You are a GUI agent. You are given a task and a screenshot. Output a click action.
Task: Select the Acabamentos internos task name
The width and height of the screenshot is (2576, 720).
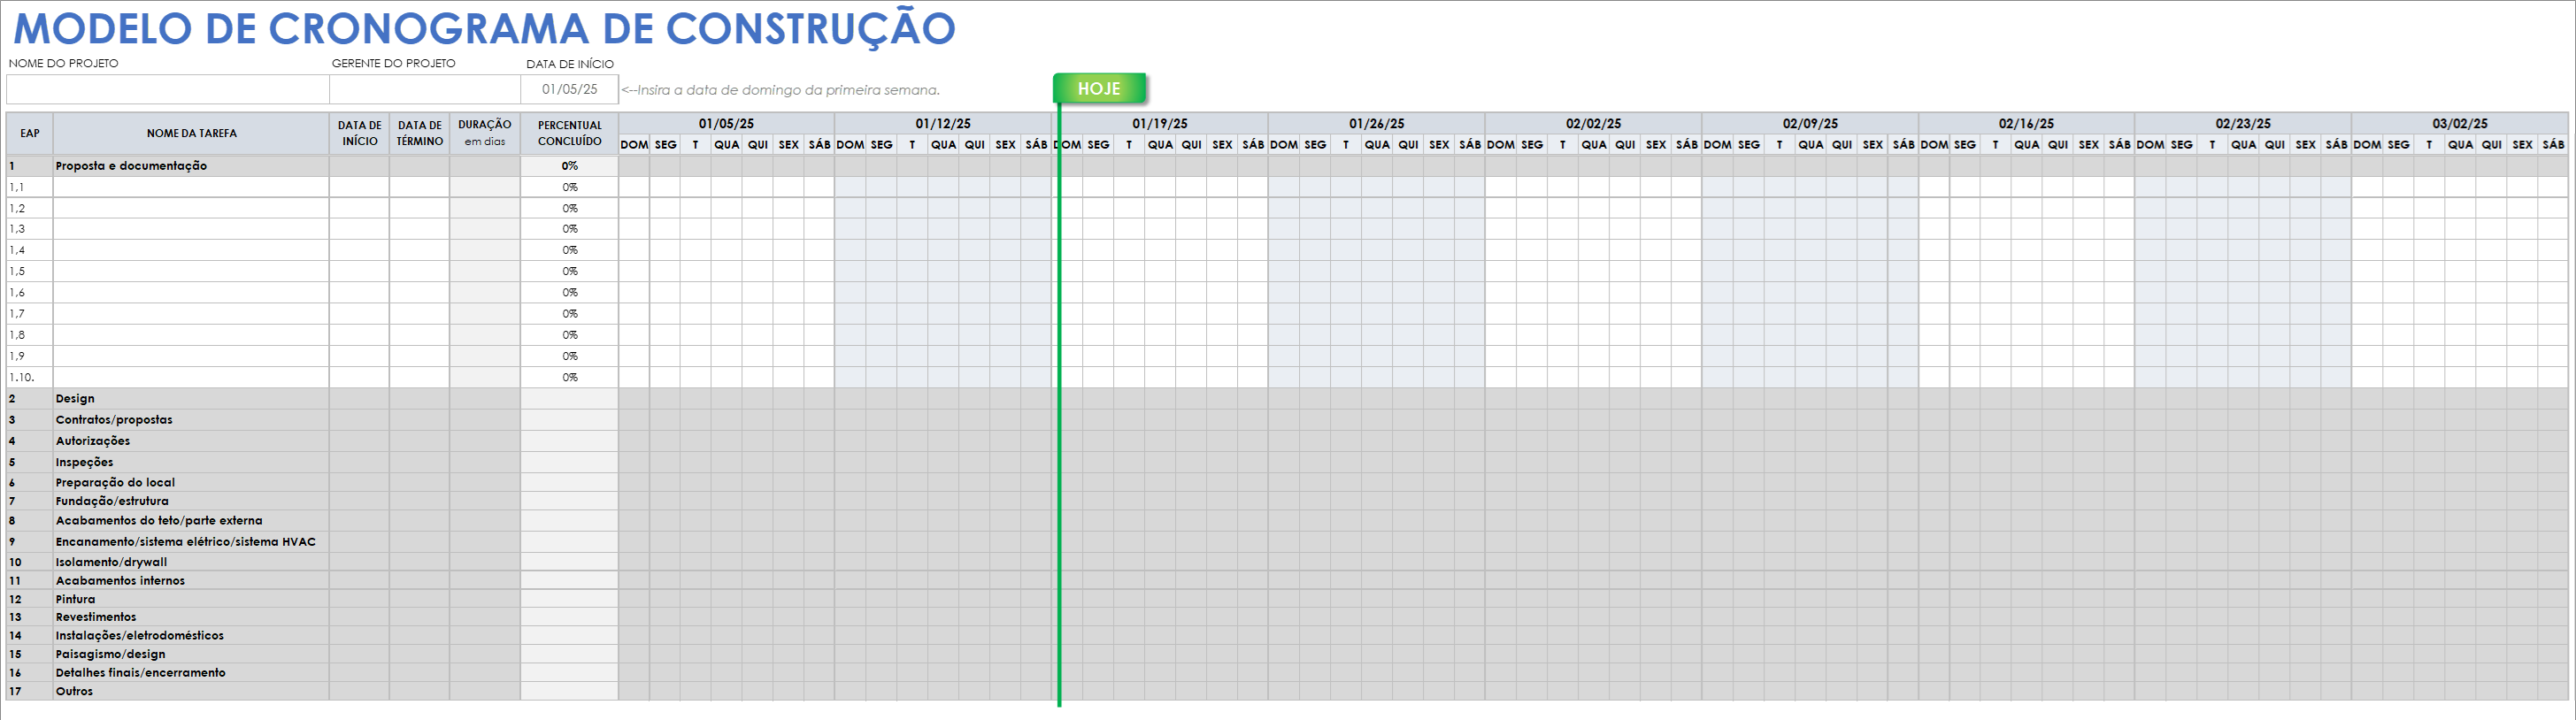click(120, 580)
